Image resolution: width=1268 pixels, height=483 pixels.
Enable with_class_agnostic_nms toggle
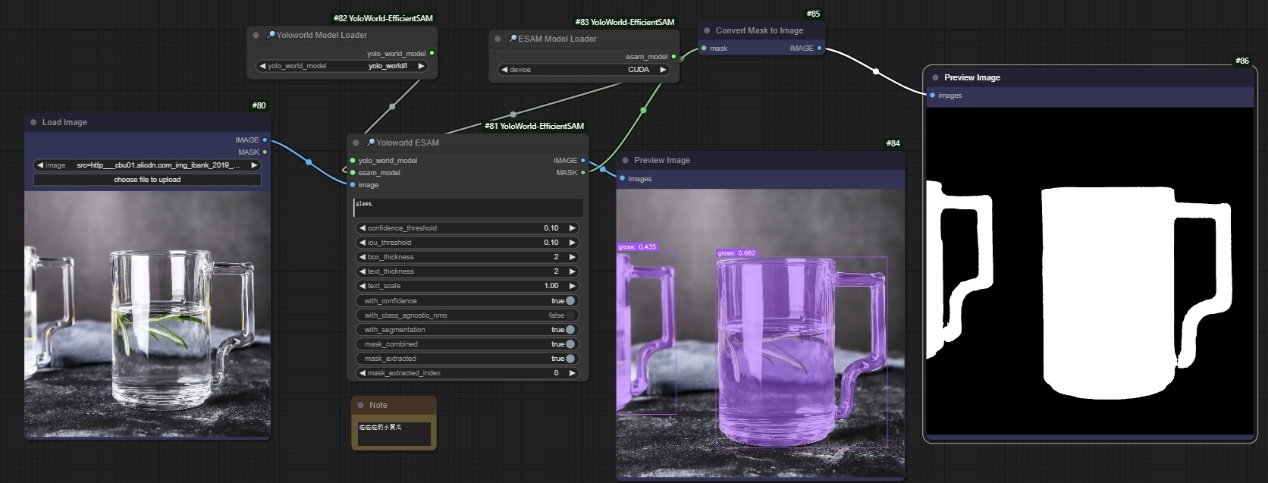570,315
